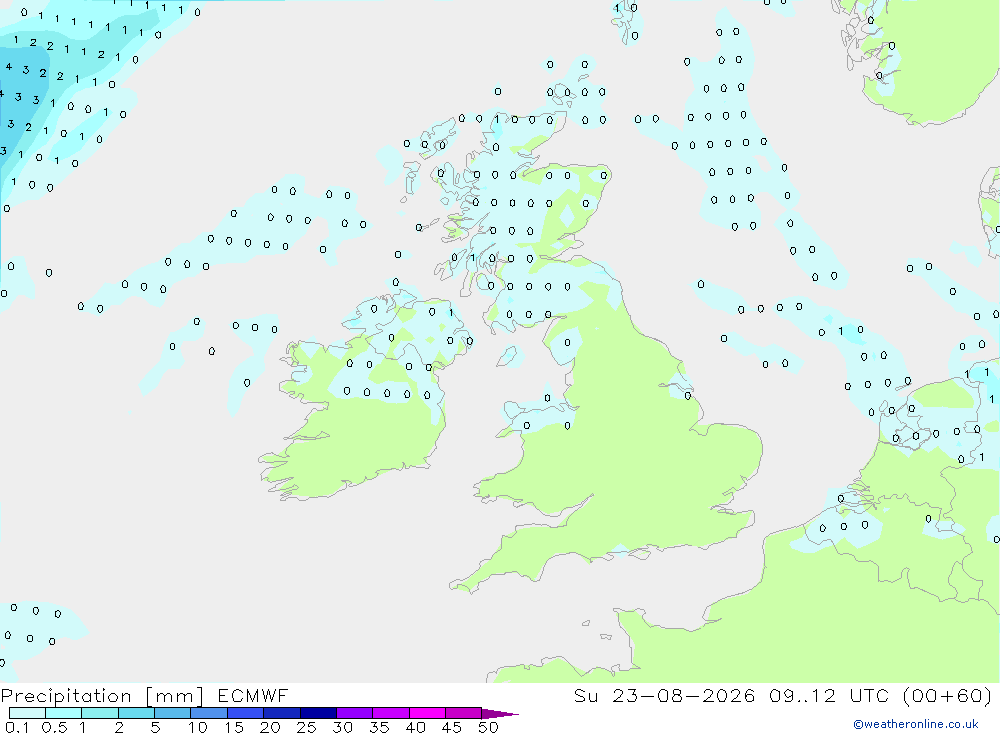
Task: Pick the 30–35 mm purple legend swatch
Action: (355, 713)
